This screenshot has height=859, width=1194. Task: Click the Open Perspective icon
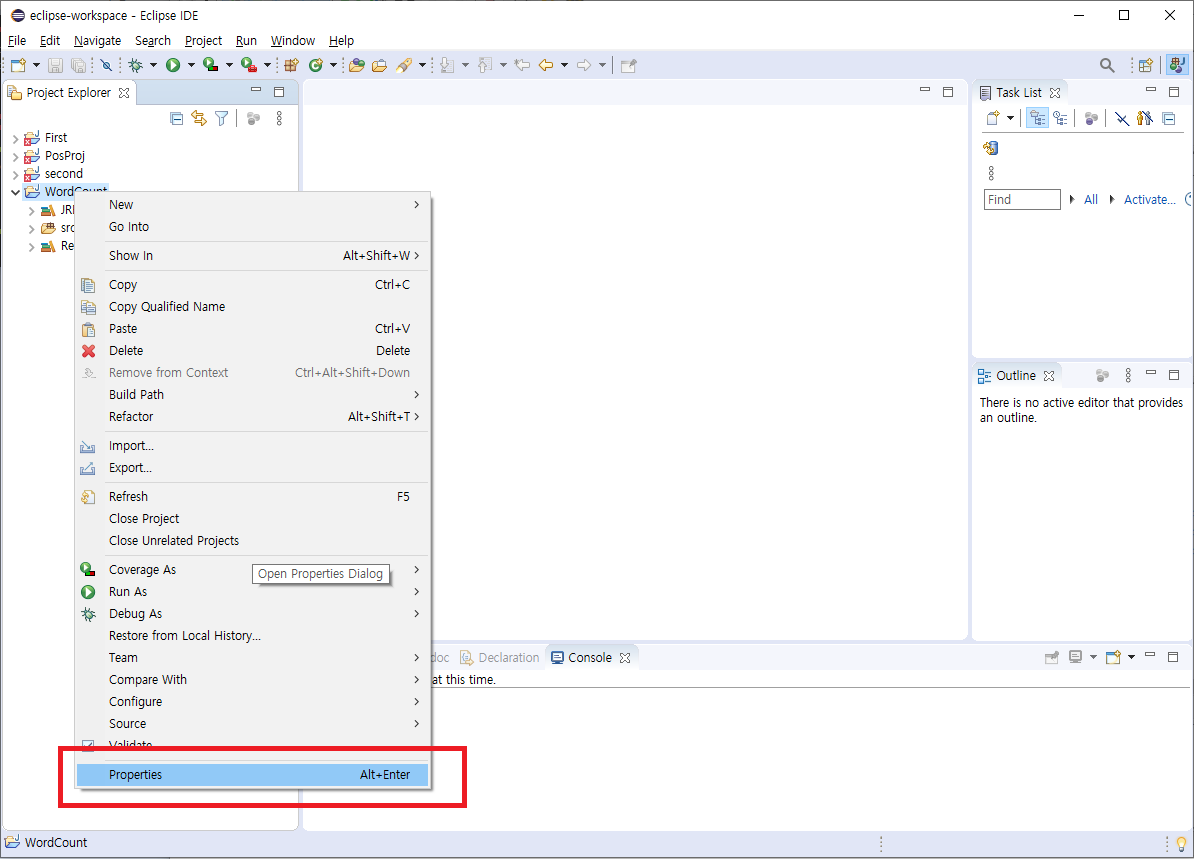pos(1146,65)
